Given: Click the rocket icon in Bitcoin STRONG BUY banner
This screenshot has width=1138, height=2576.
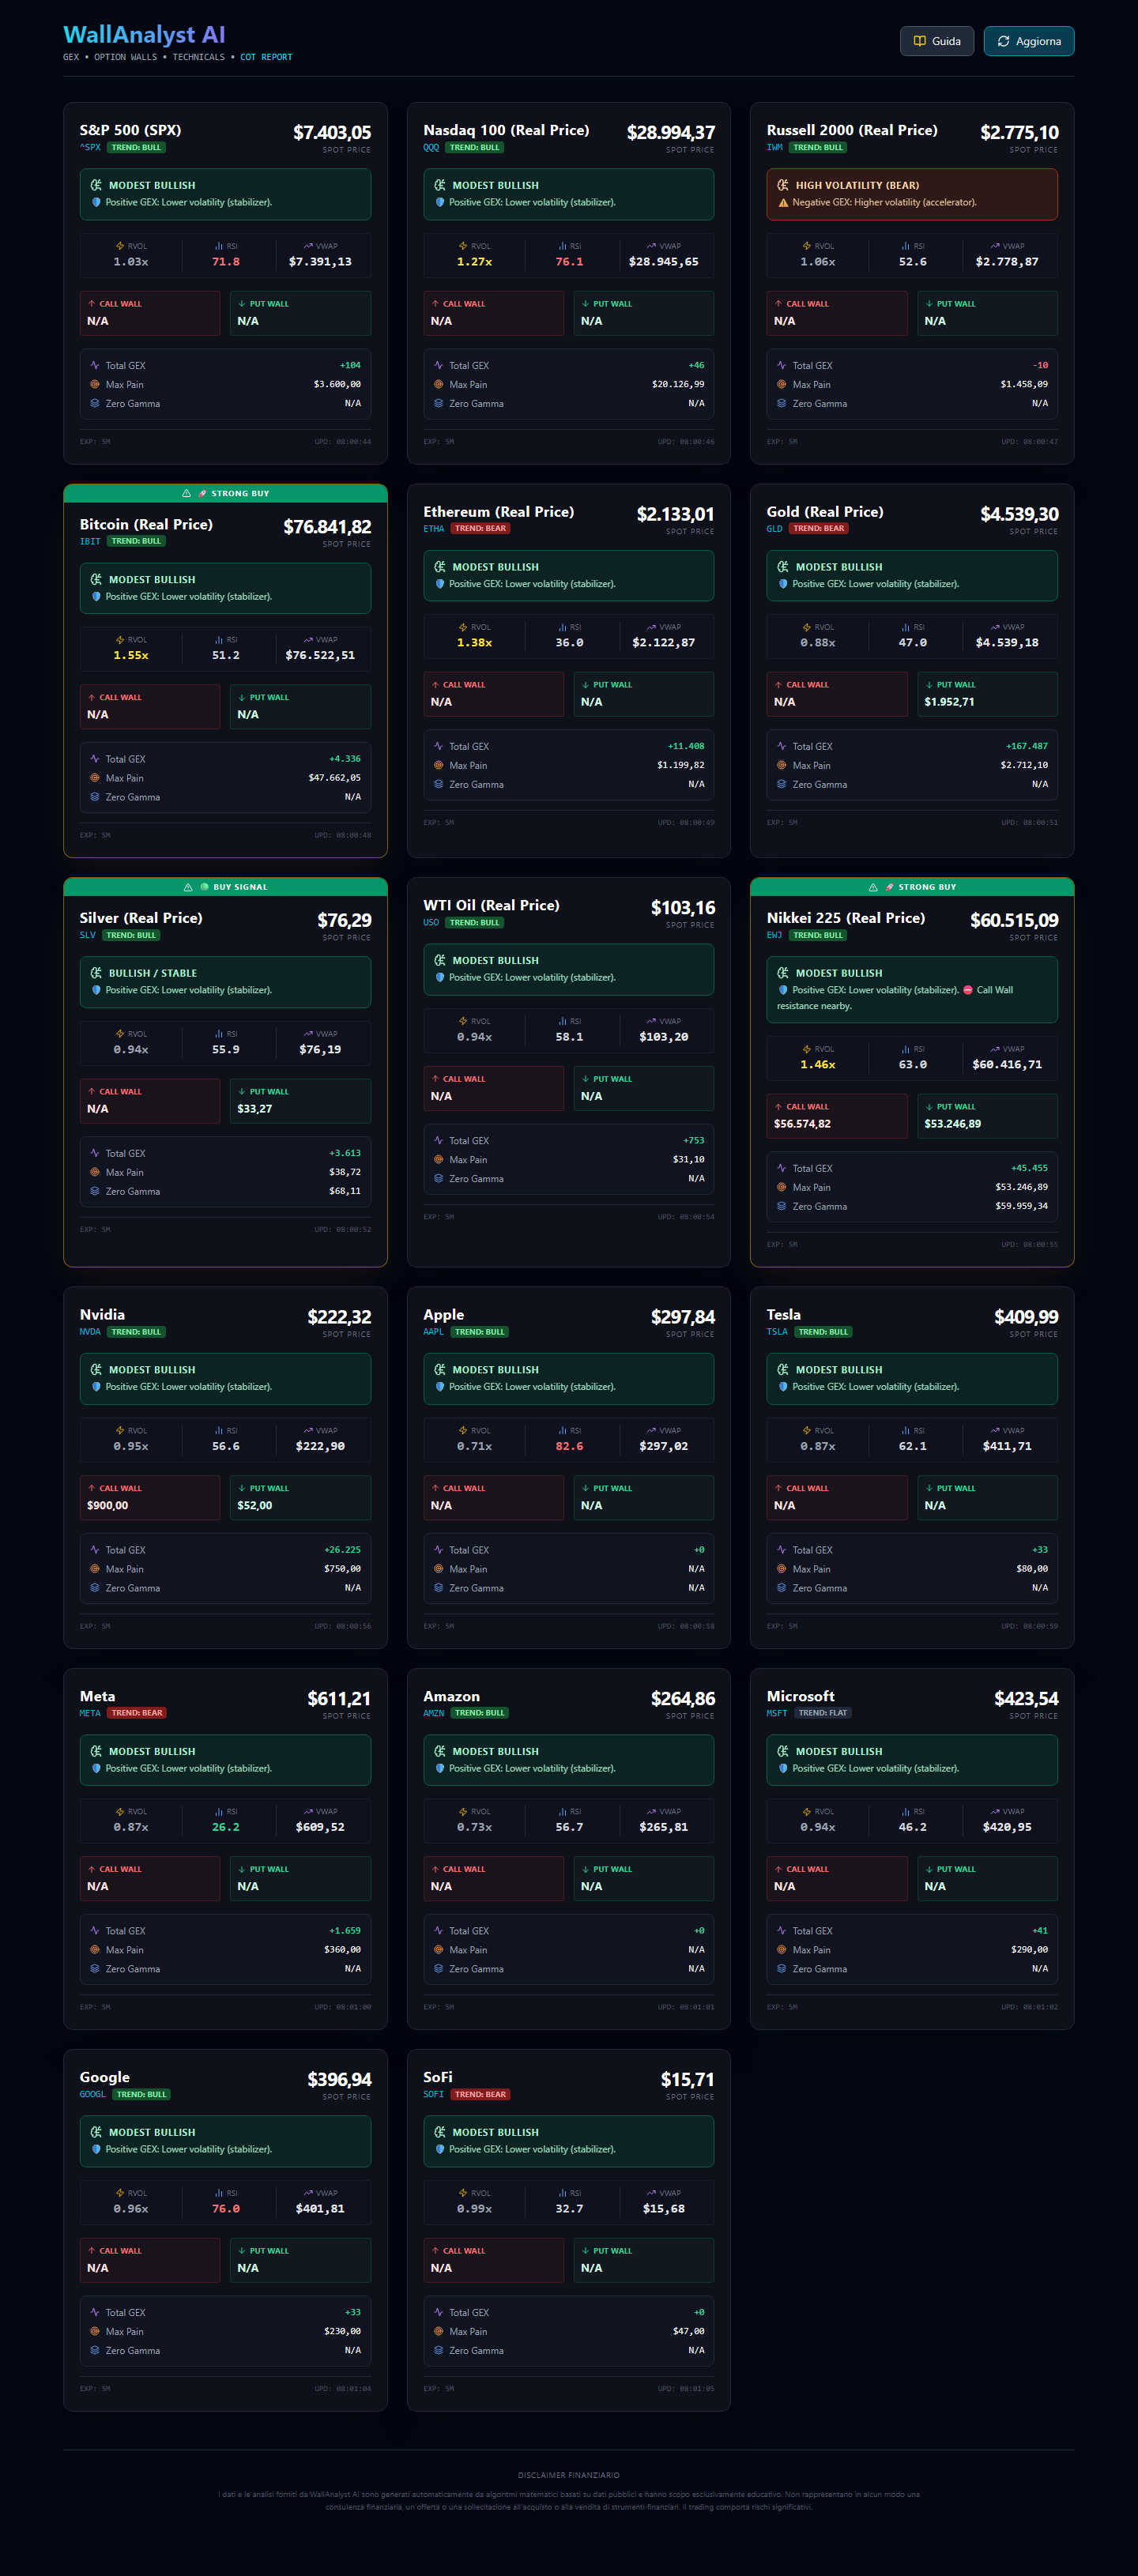Looking at the screenshot, I should [x=202, y=493].
